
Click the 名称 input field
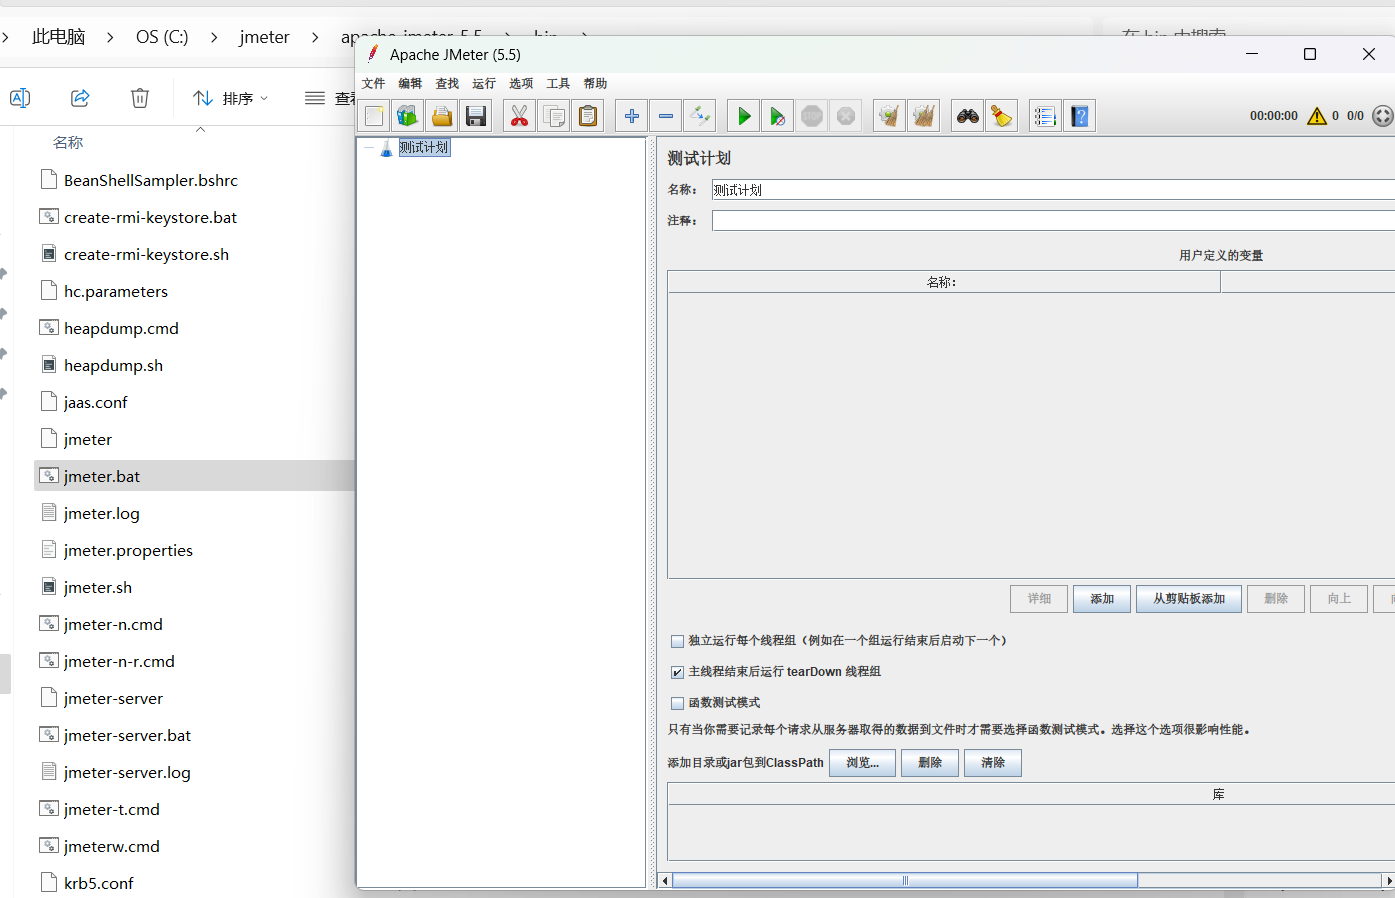coord(1053,190)
